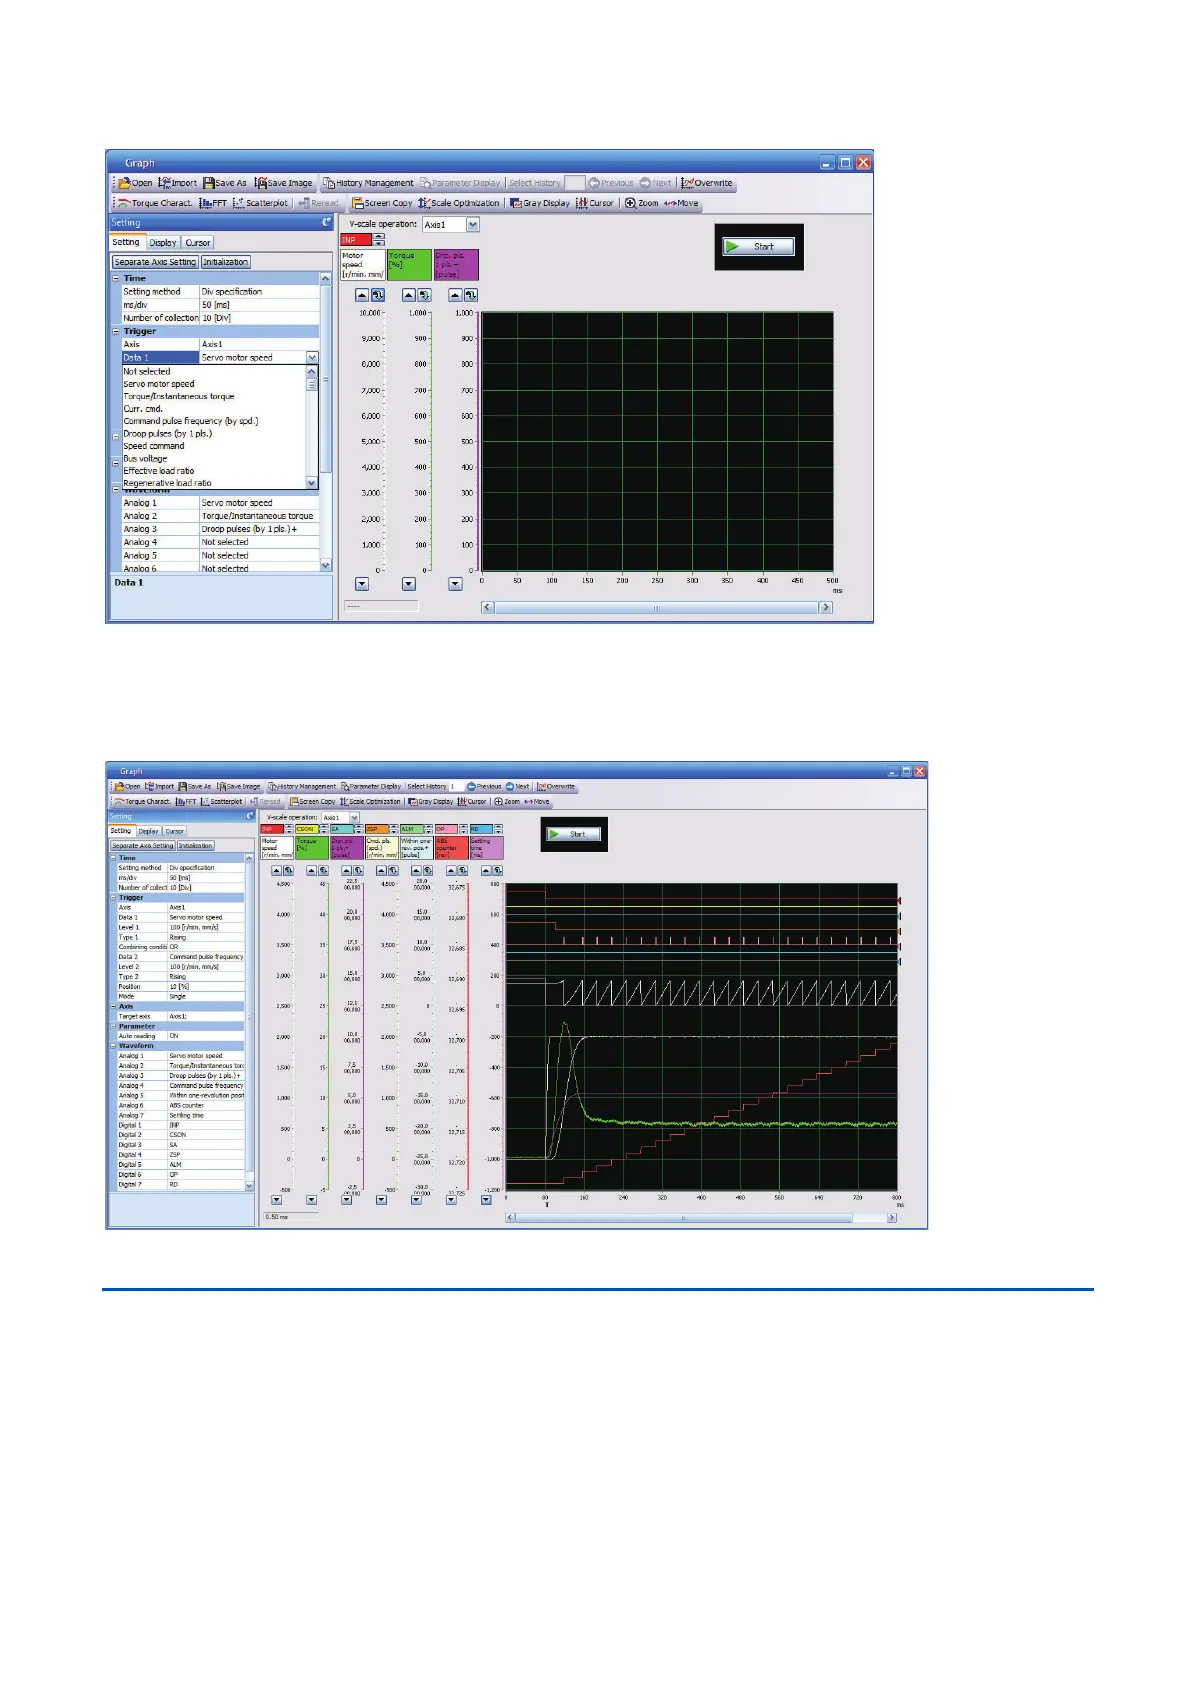The width and height of the screenshot is (1190, 1684).
Task: Collapse Time section in upper Setting panel
Action: tap(116, 279)
